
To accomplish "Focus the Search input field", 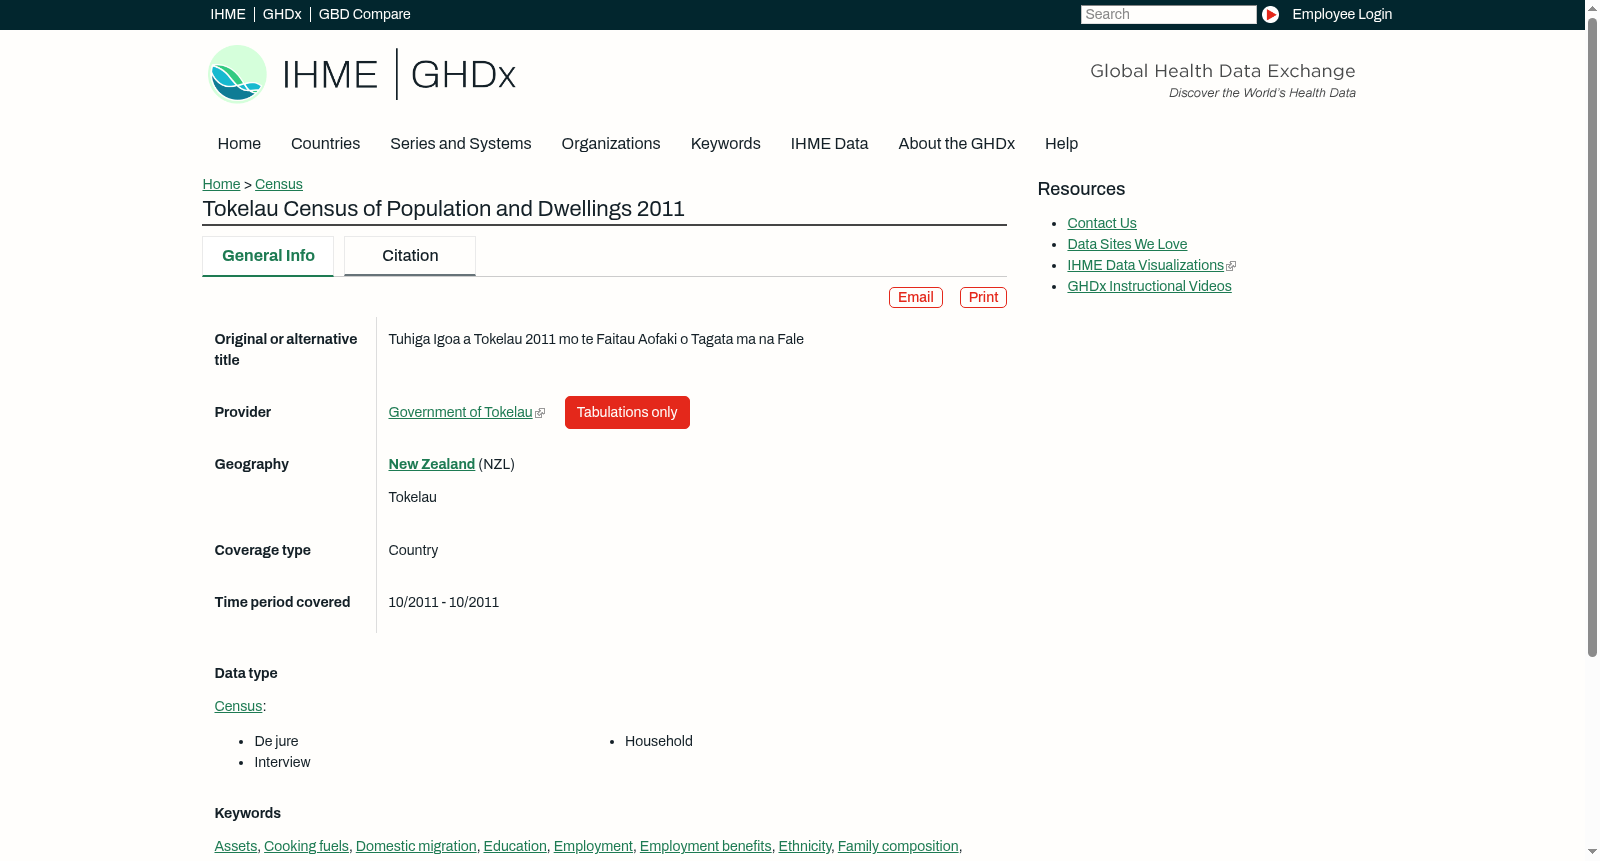I will (x=1168, y=14).
